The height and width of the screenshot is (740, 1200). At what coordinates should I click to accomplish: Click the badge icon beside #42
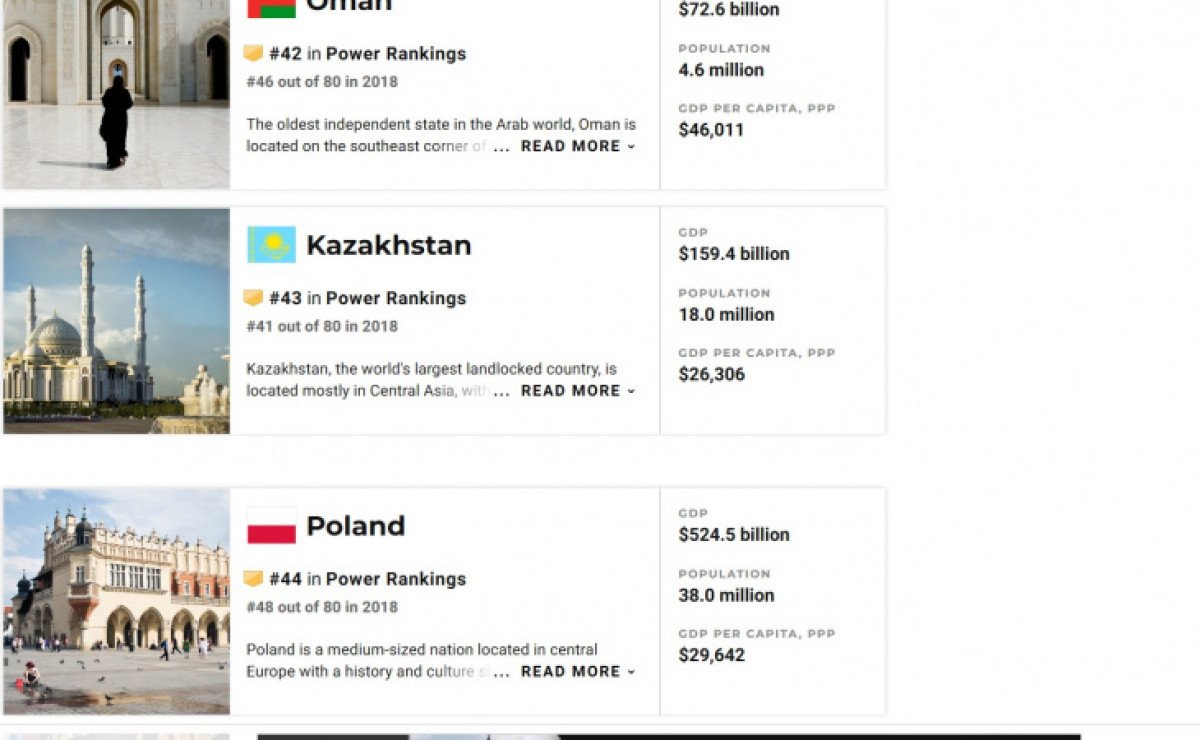[x=253, y=54]
